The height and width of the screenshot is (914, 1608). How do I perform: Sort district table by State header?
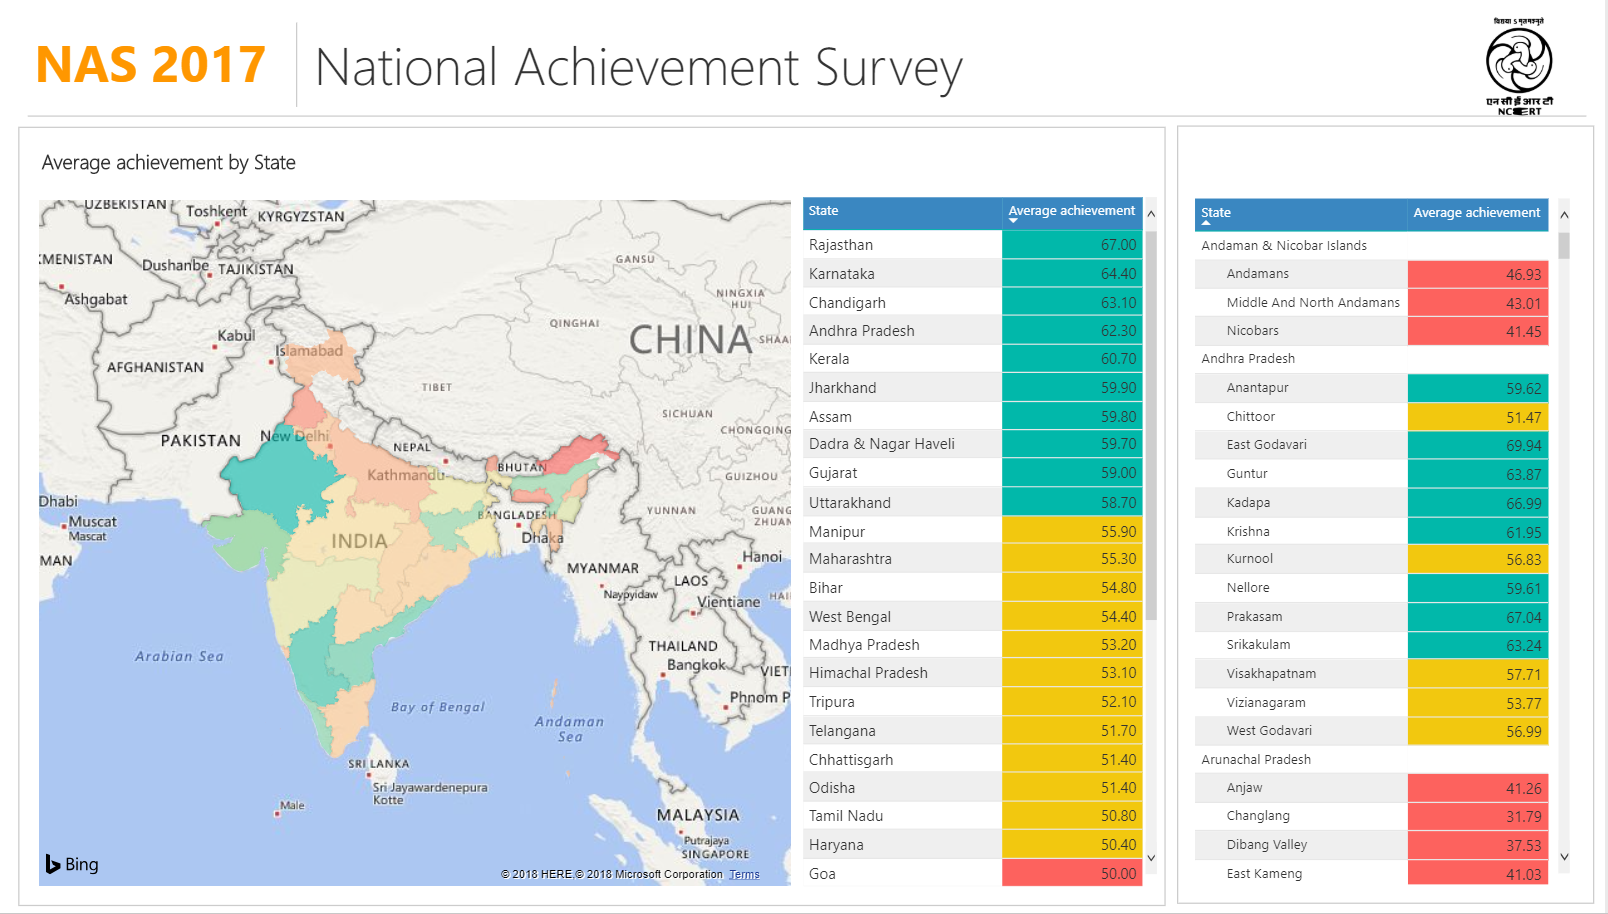(1301, 215)
